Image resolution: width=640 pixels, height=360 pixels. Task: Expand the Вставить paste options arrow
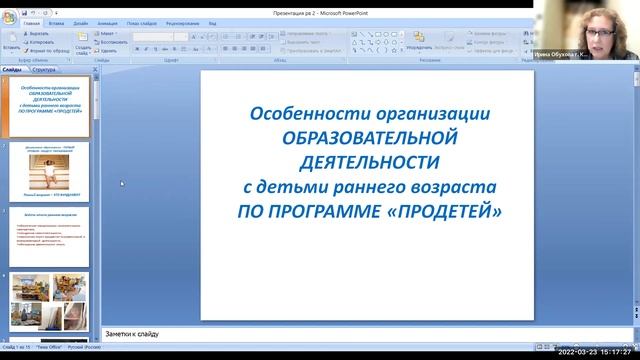tap(11, 53)
